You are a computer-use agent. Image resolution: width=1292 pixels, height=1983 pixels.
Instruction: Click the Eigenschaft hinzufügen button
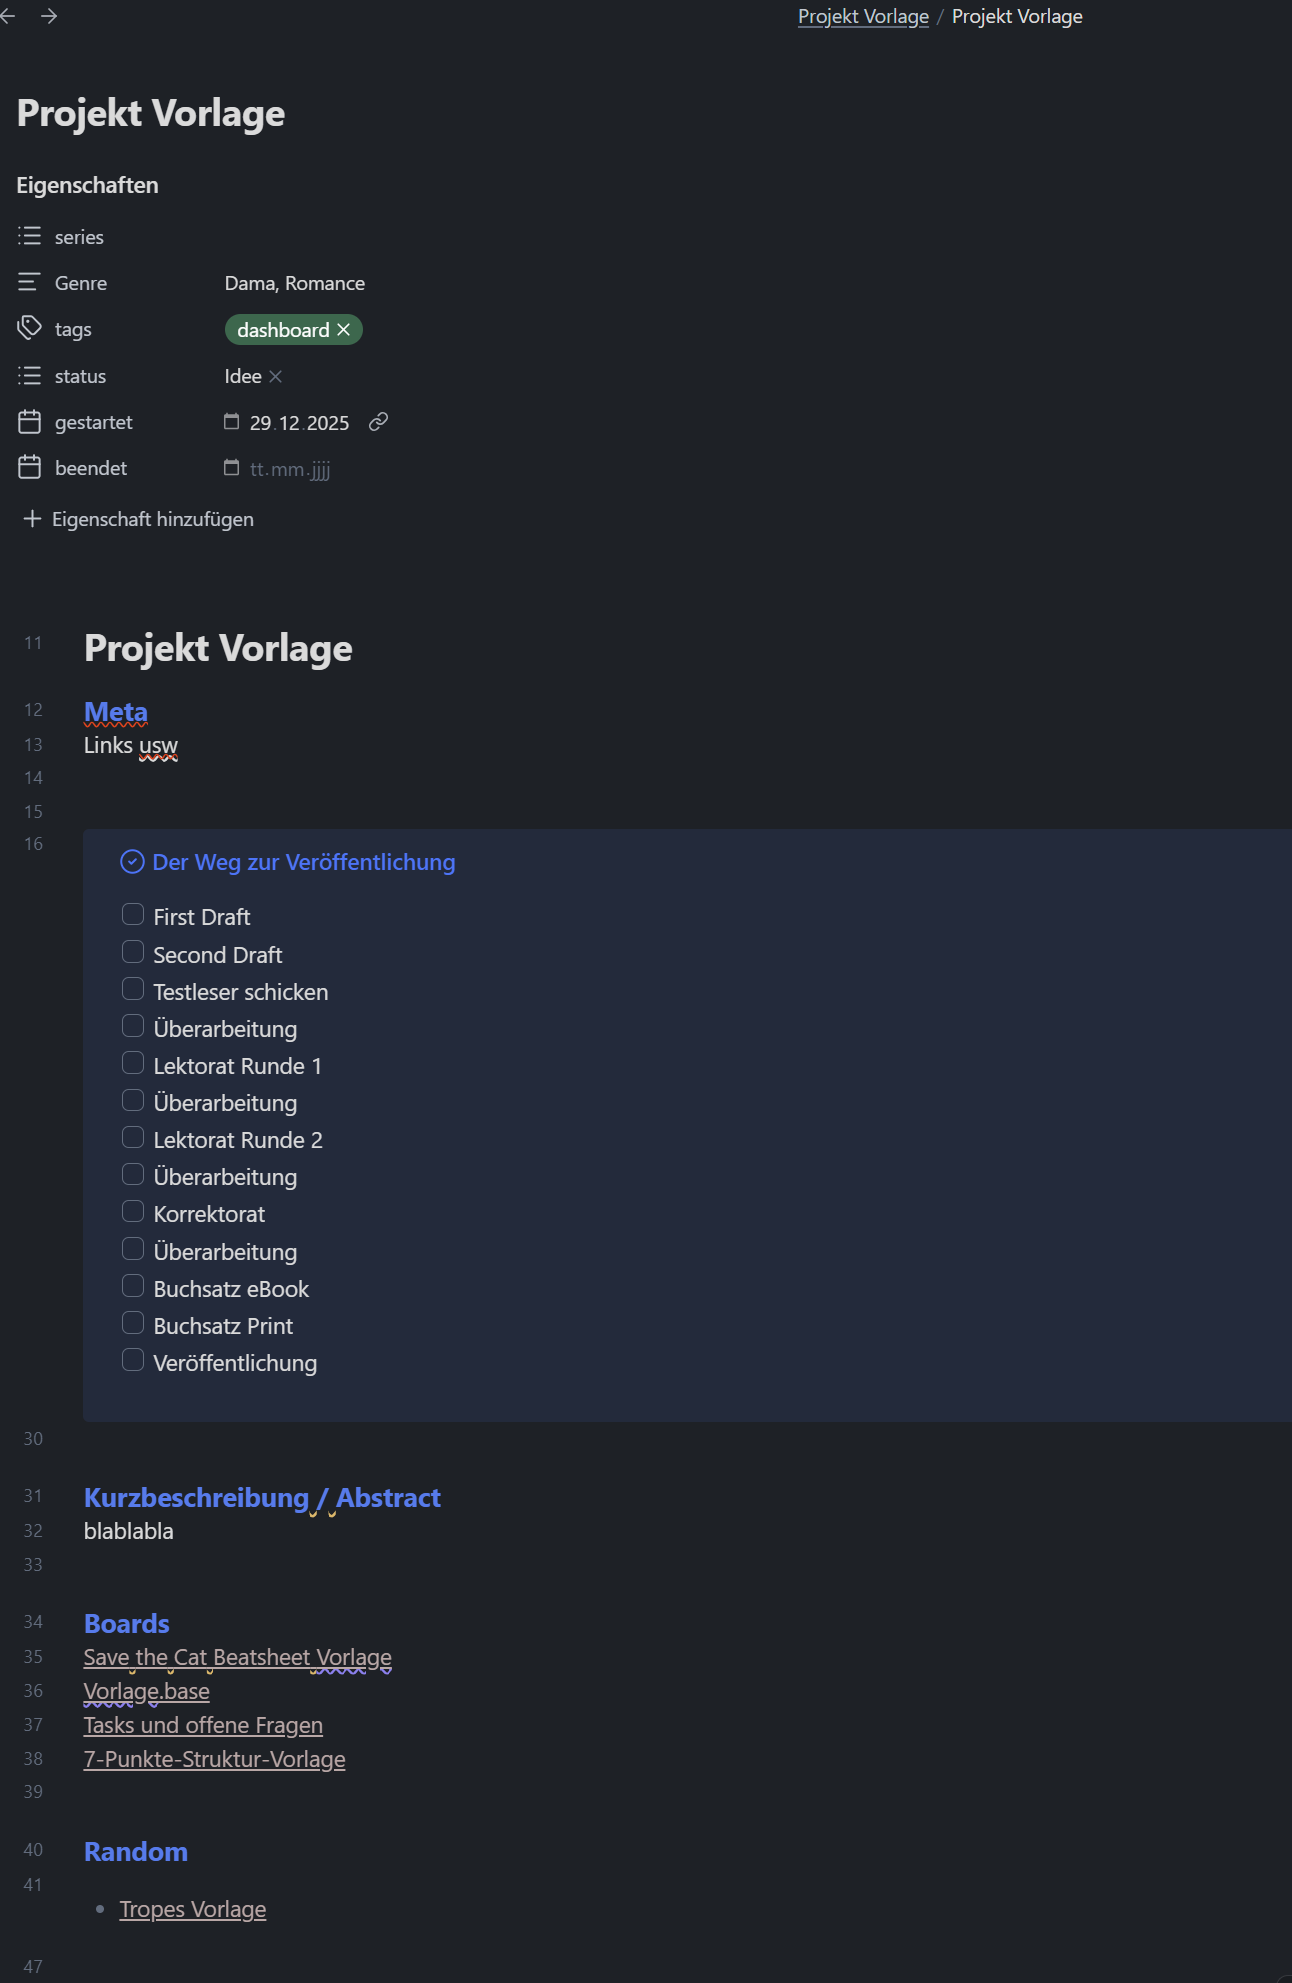[x=139, y=519]
